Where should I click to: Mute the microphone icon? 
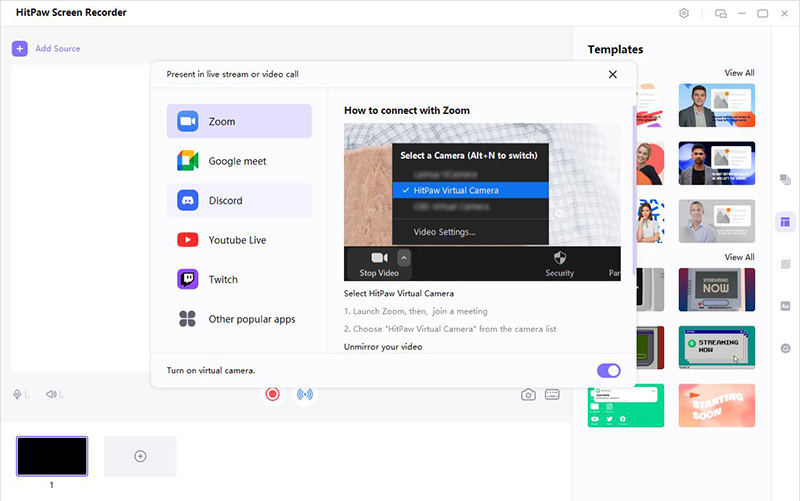pyautogui.click(x=17, y=394)
